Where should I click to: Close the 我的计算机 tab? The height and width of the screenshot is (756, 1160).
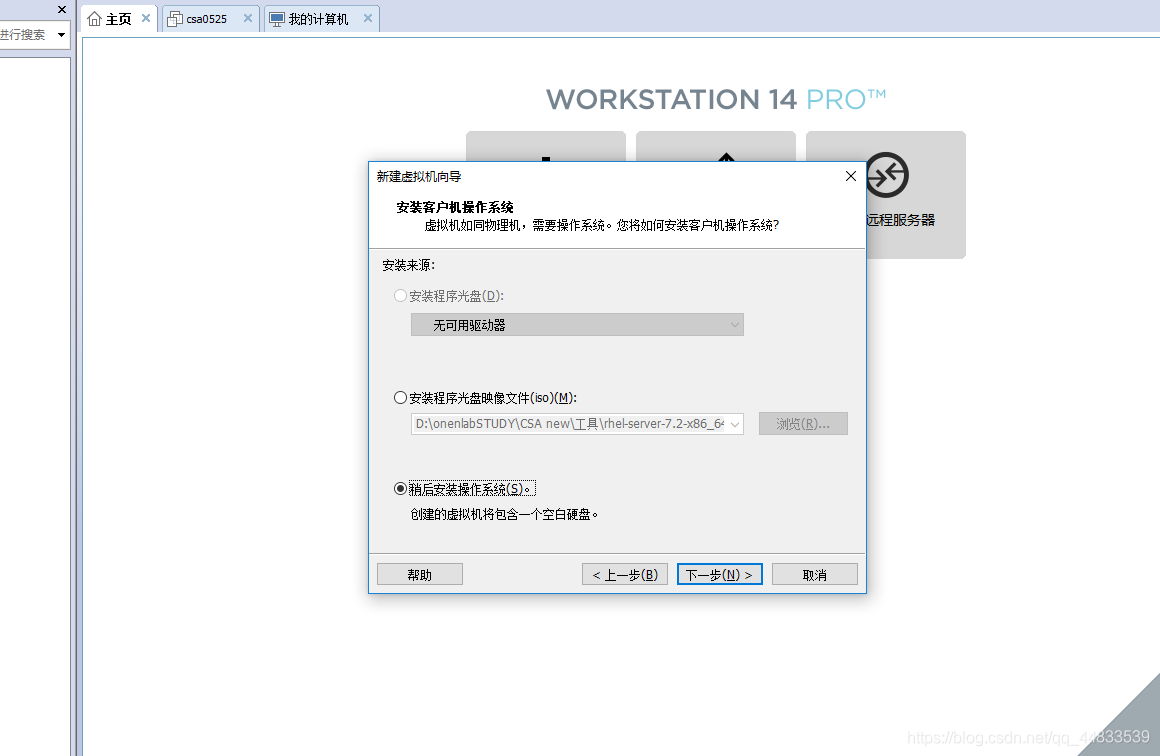[368, 18]
